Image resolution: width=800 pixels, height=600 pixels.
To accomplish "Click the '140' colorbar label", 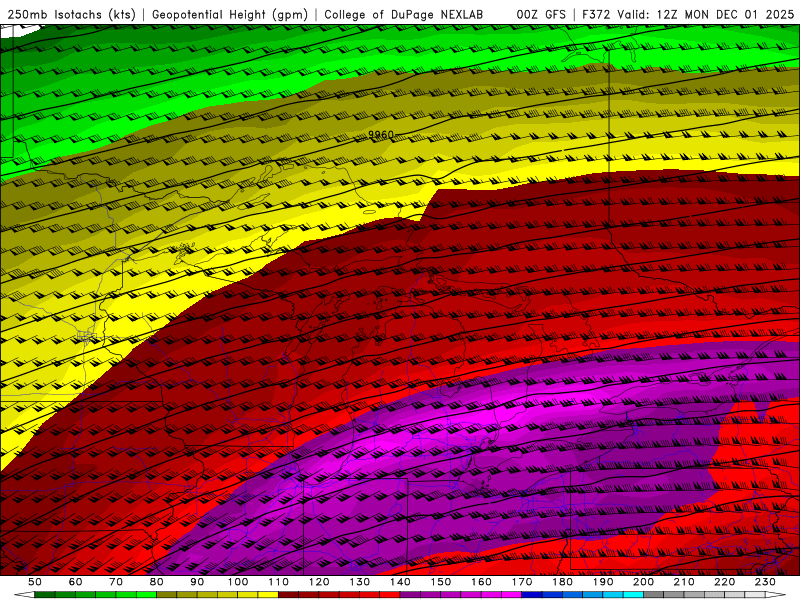I will point(400,582).
